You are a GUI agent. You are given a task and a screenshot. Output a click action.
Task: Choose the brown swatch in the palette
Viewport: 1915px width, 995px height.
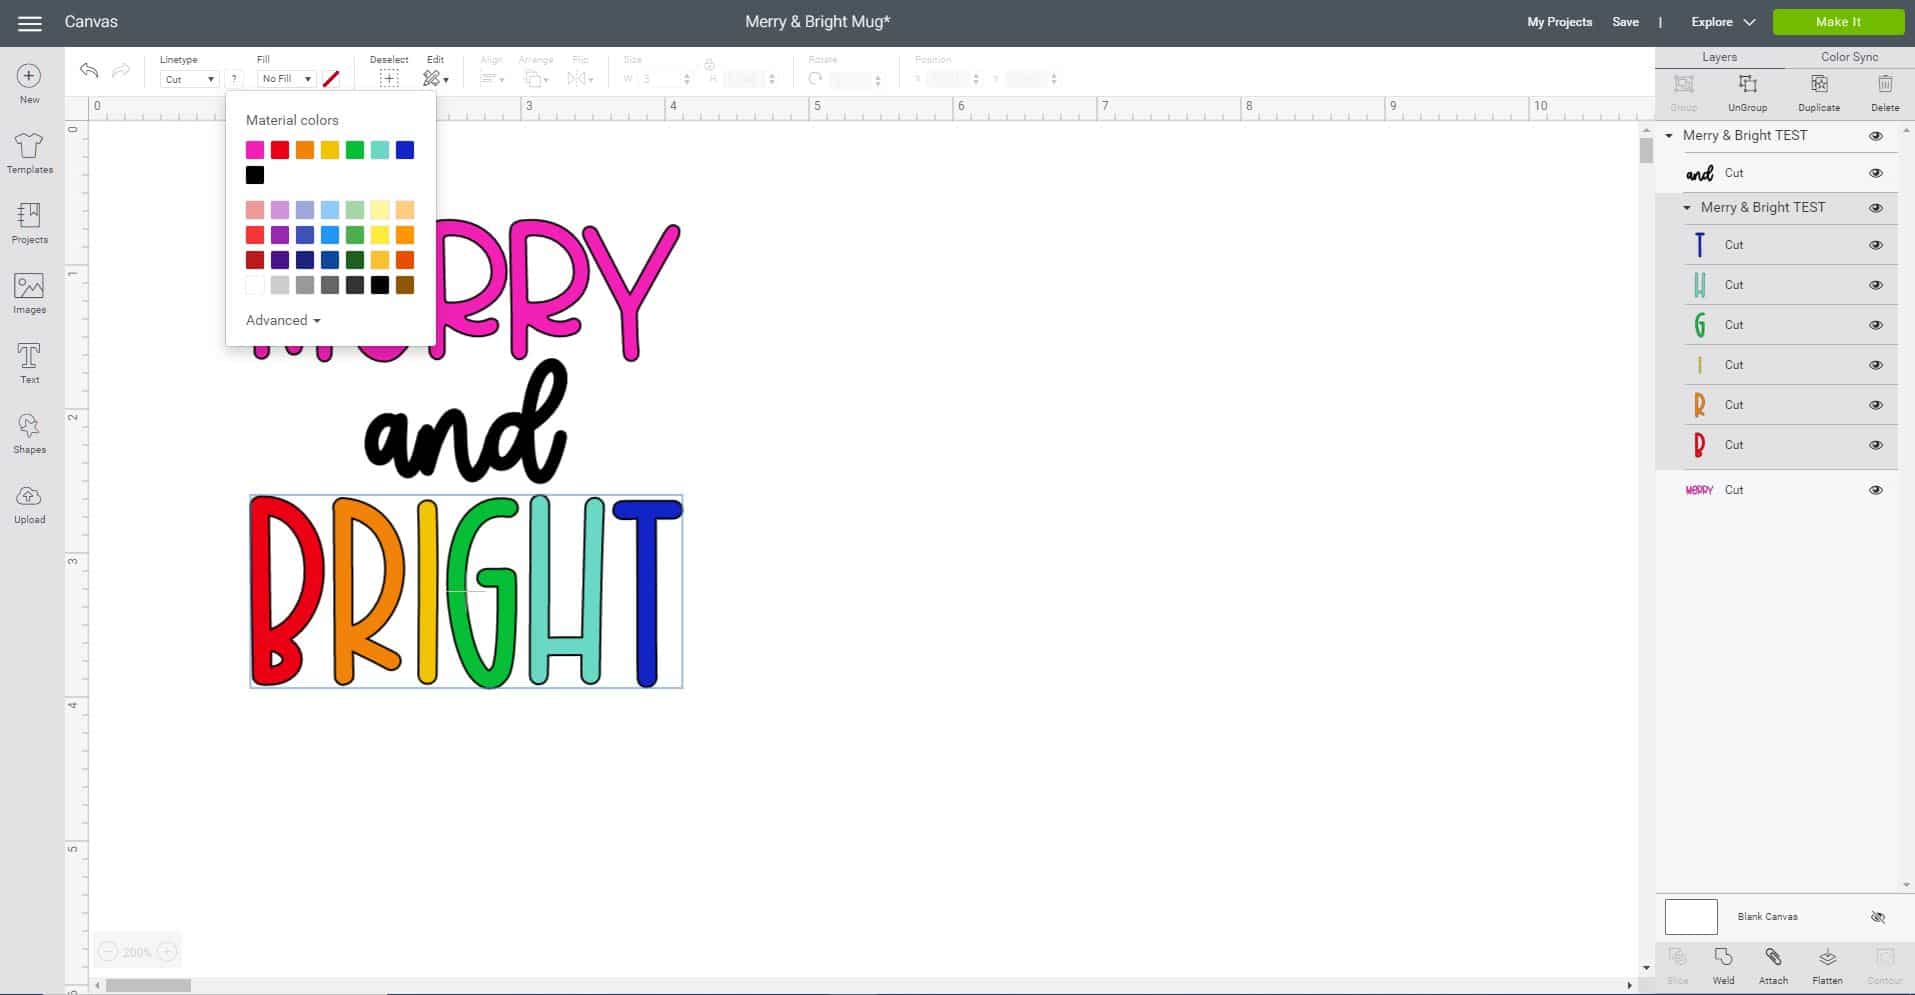(x=405, y=285)
